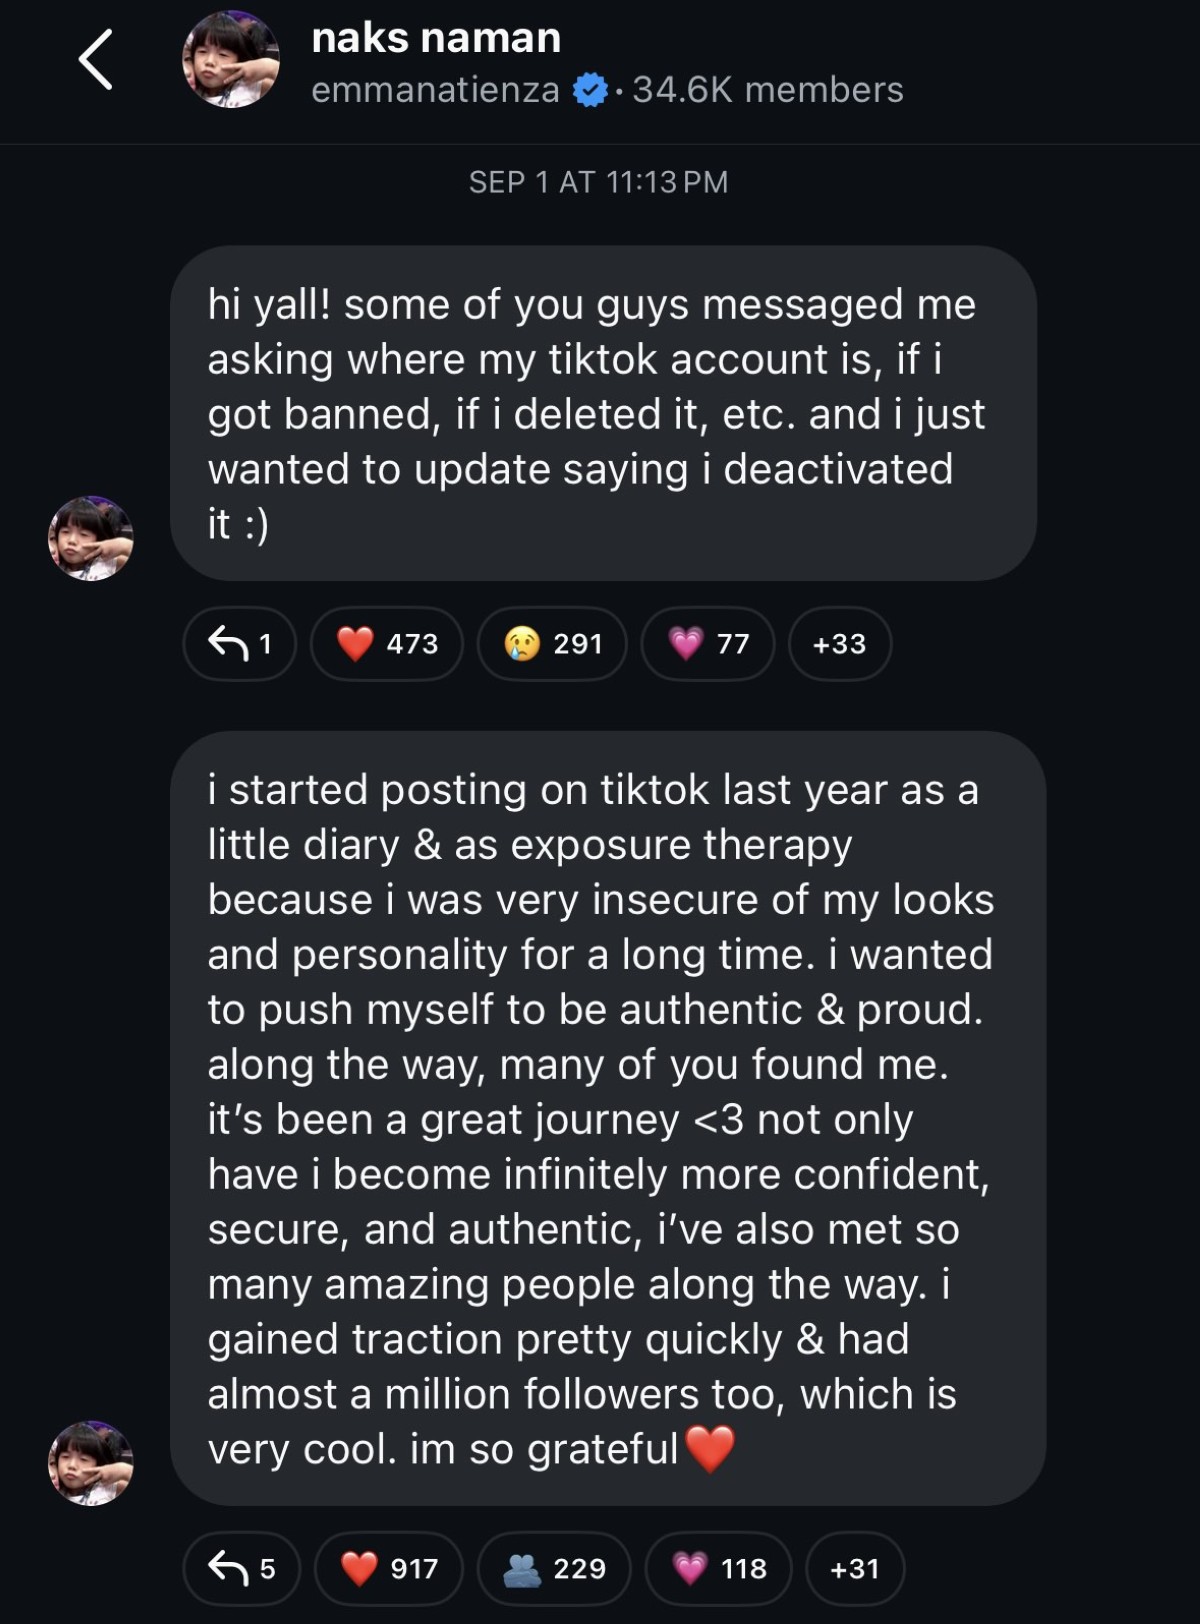Tap the SEP 1 AT 11:13 PM timestamp
The height and width of the screenshot is (1624, 1200).
598,182
